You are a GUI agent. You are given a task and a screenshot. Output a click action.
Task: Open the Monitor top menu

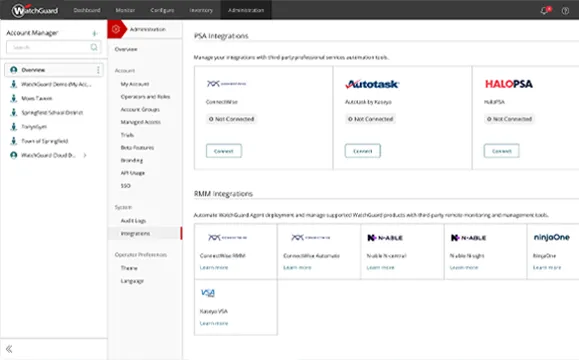(x=125, y=10)
